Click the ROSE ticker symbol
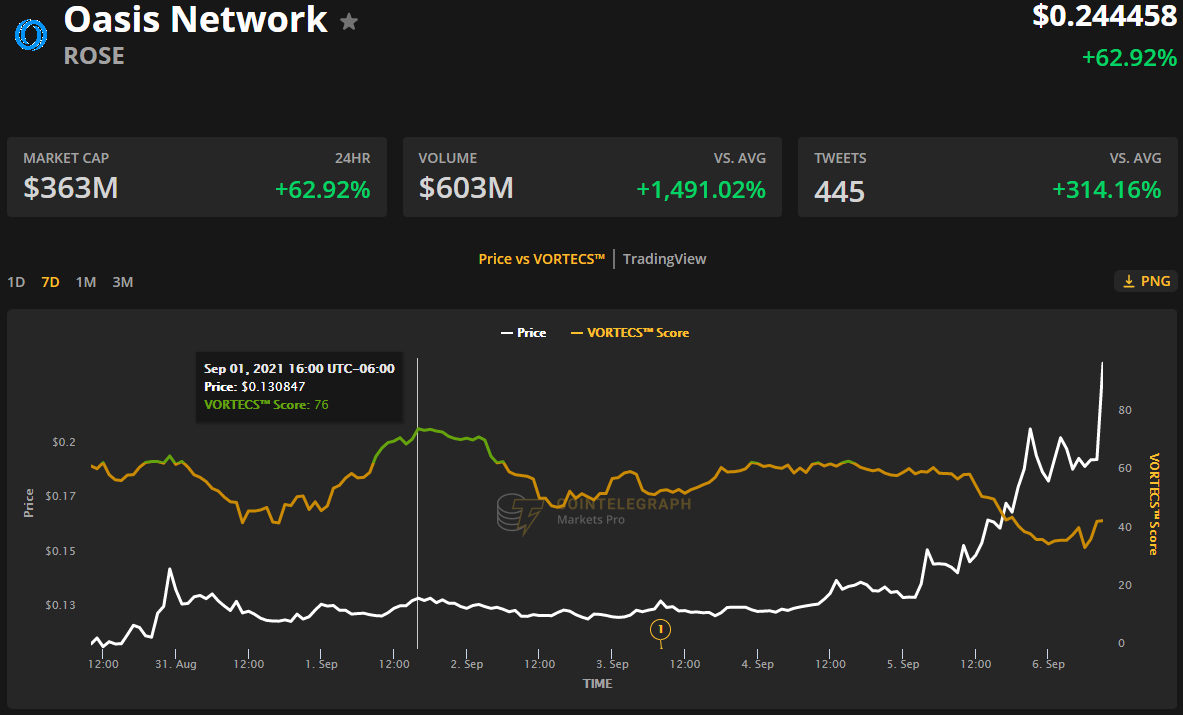The height and width of the screenshot is (715, 1183). [x=94, y=56]
